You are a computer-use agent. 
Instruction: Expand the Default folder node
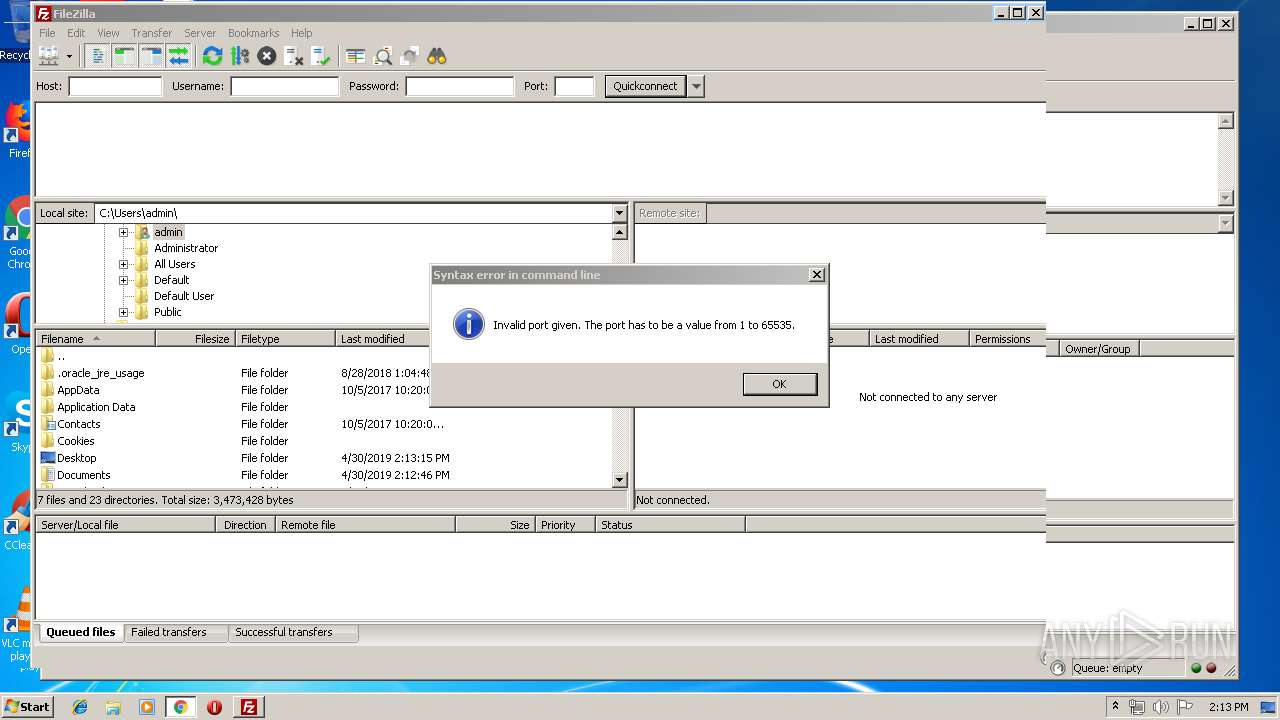click(123, 280)
